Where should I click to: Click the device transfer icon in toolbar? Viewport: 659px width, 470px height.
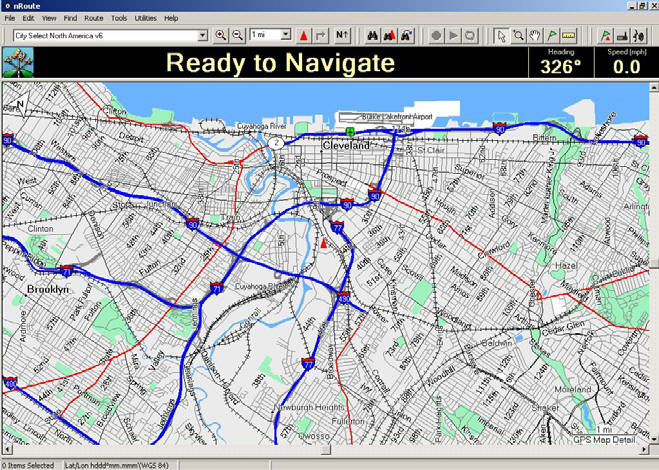[x=622, y=36]
